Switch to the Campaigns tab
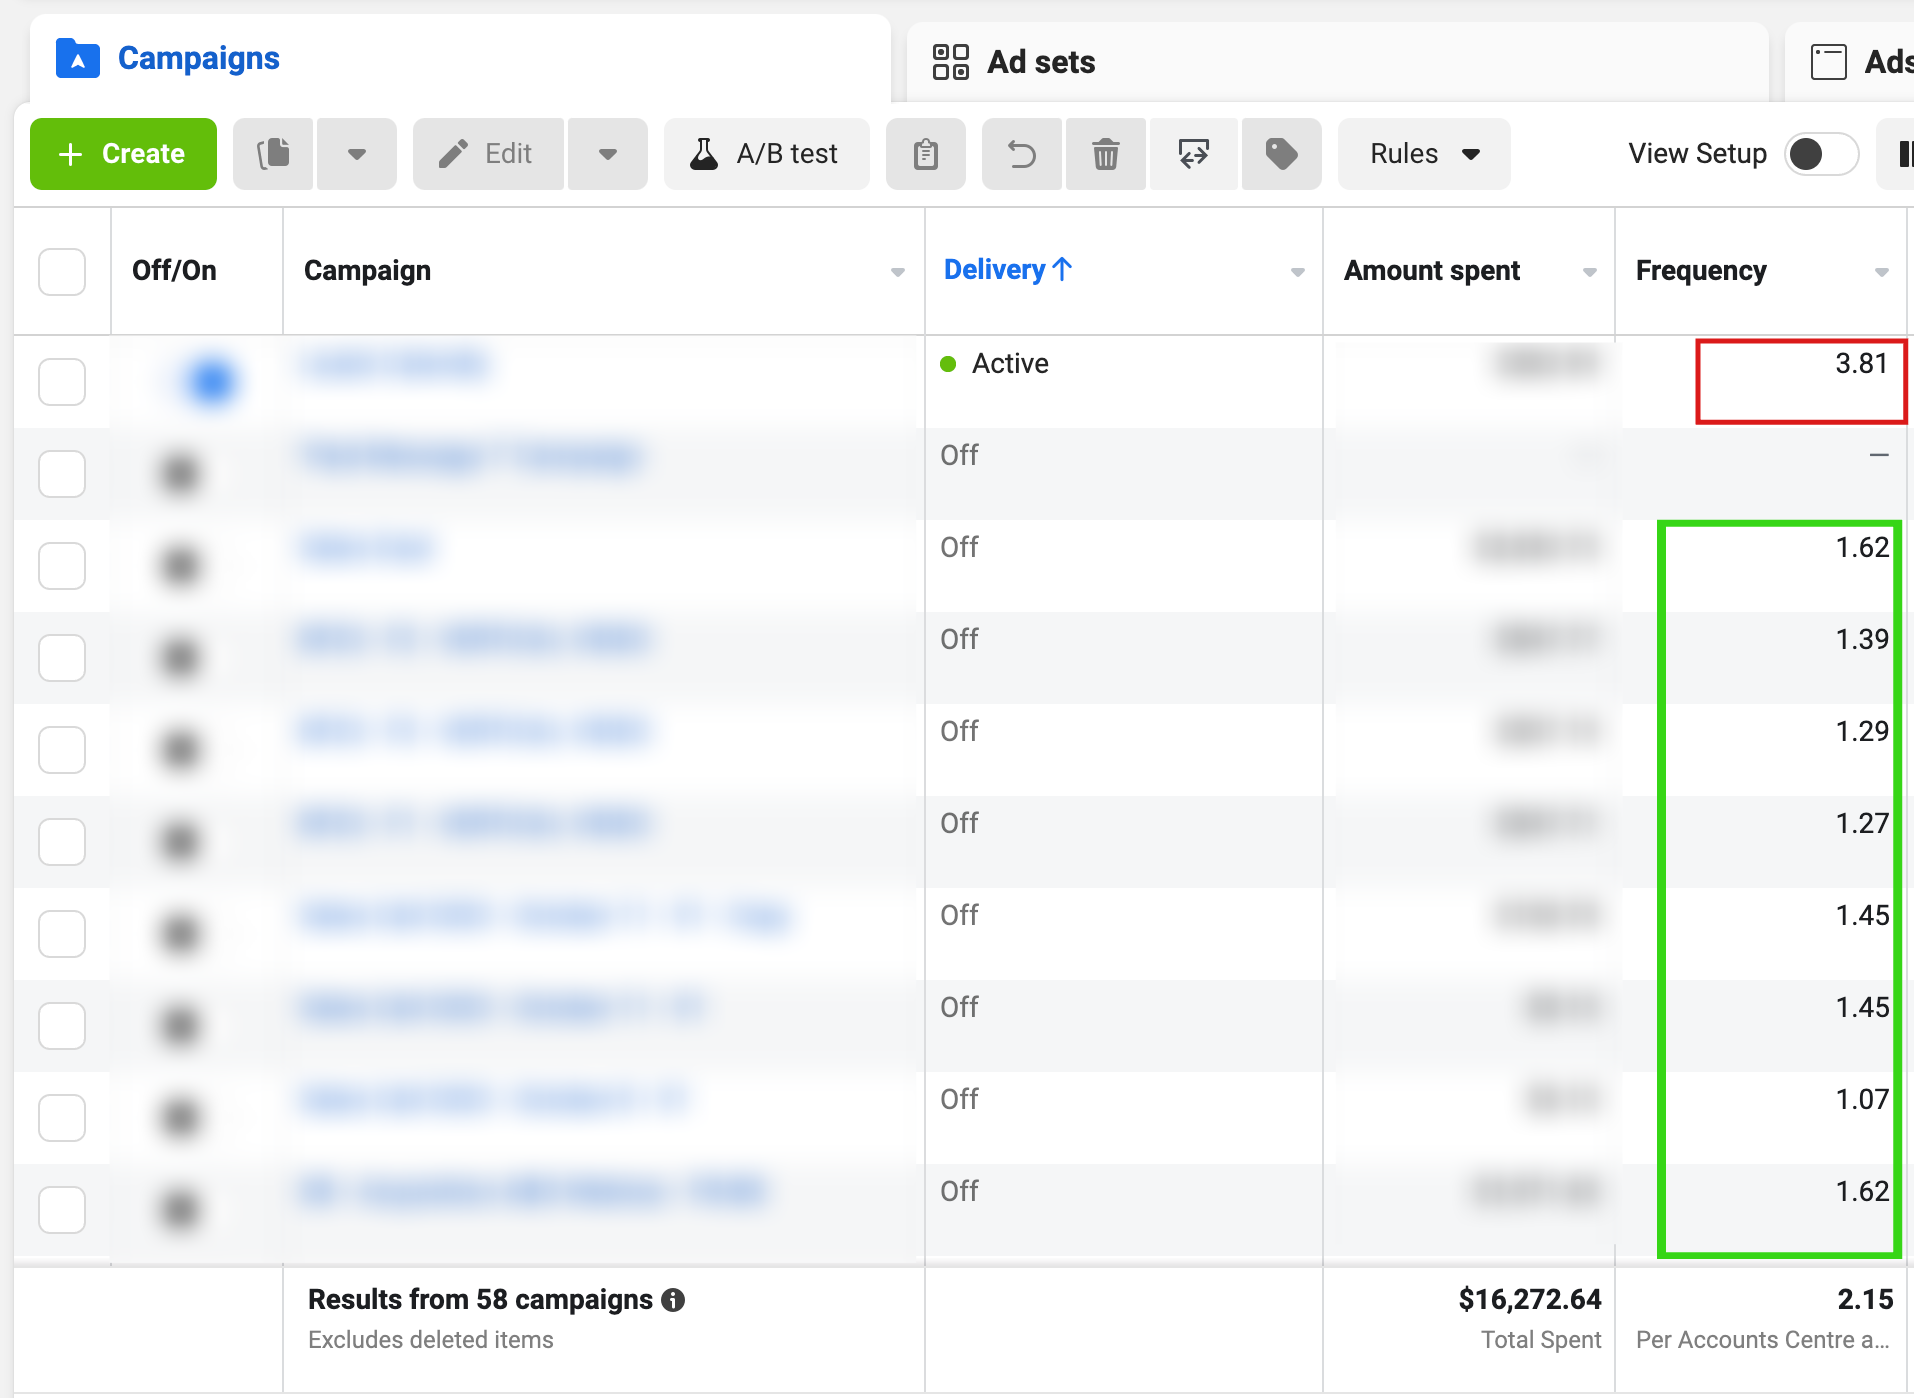Image resolution: width=1914 pixels, height=1398 pixels. tap(460, 59)
